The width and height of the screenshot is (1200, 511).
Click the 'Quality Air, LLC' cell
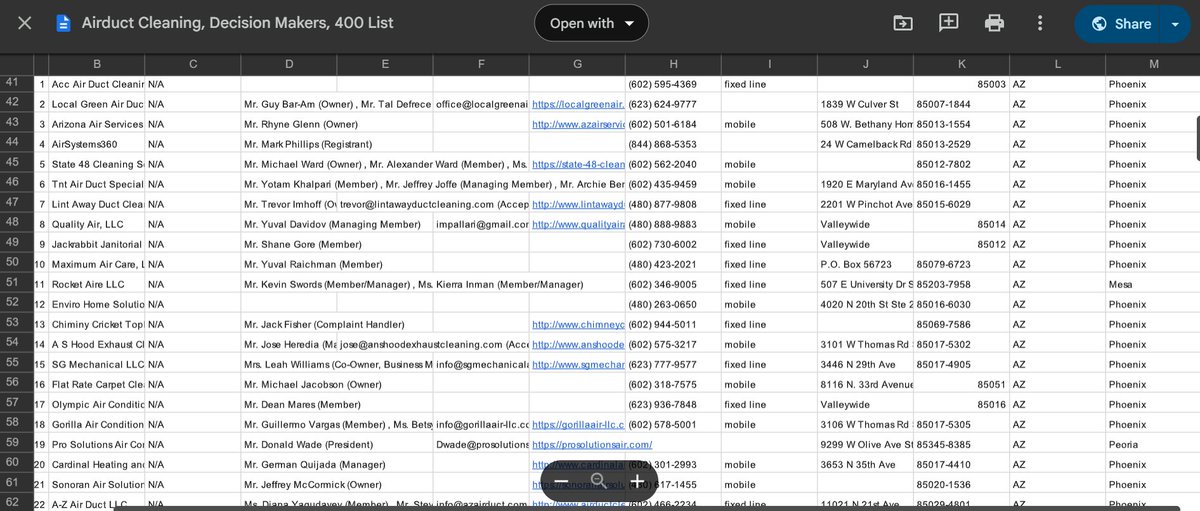(97, 224)
